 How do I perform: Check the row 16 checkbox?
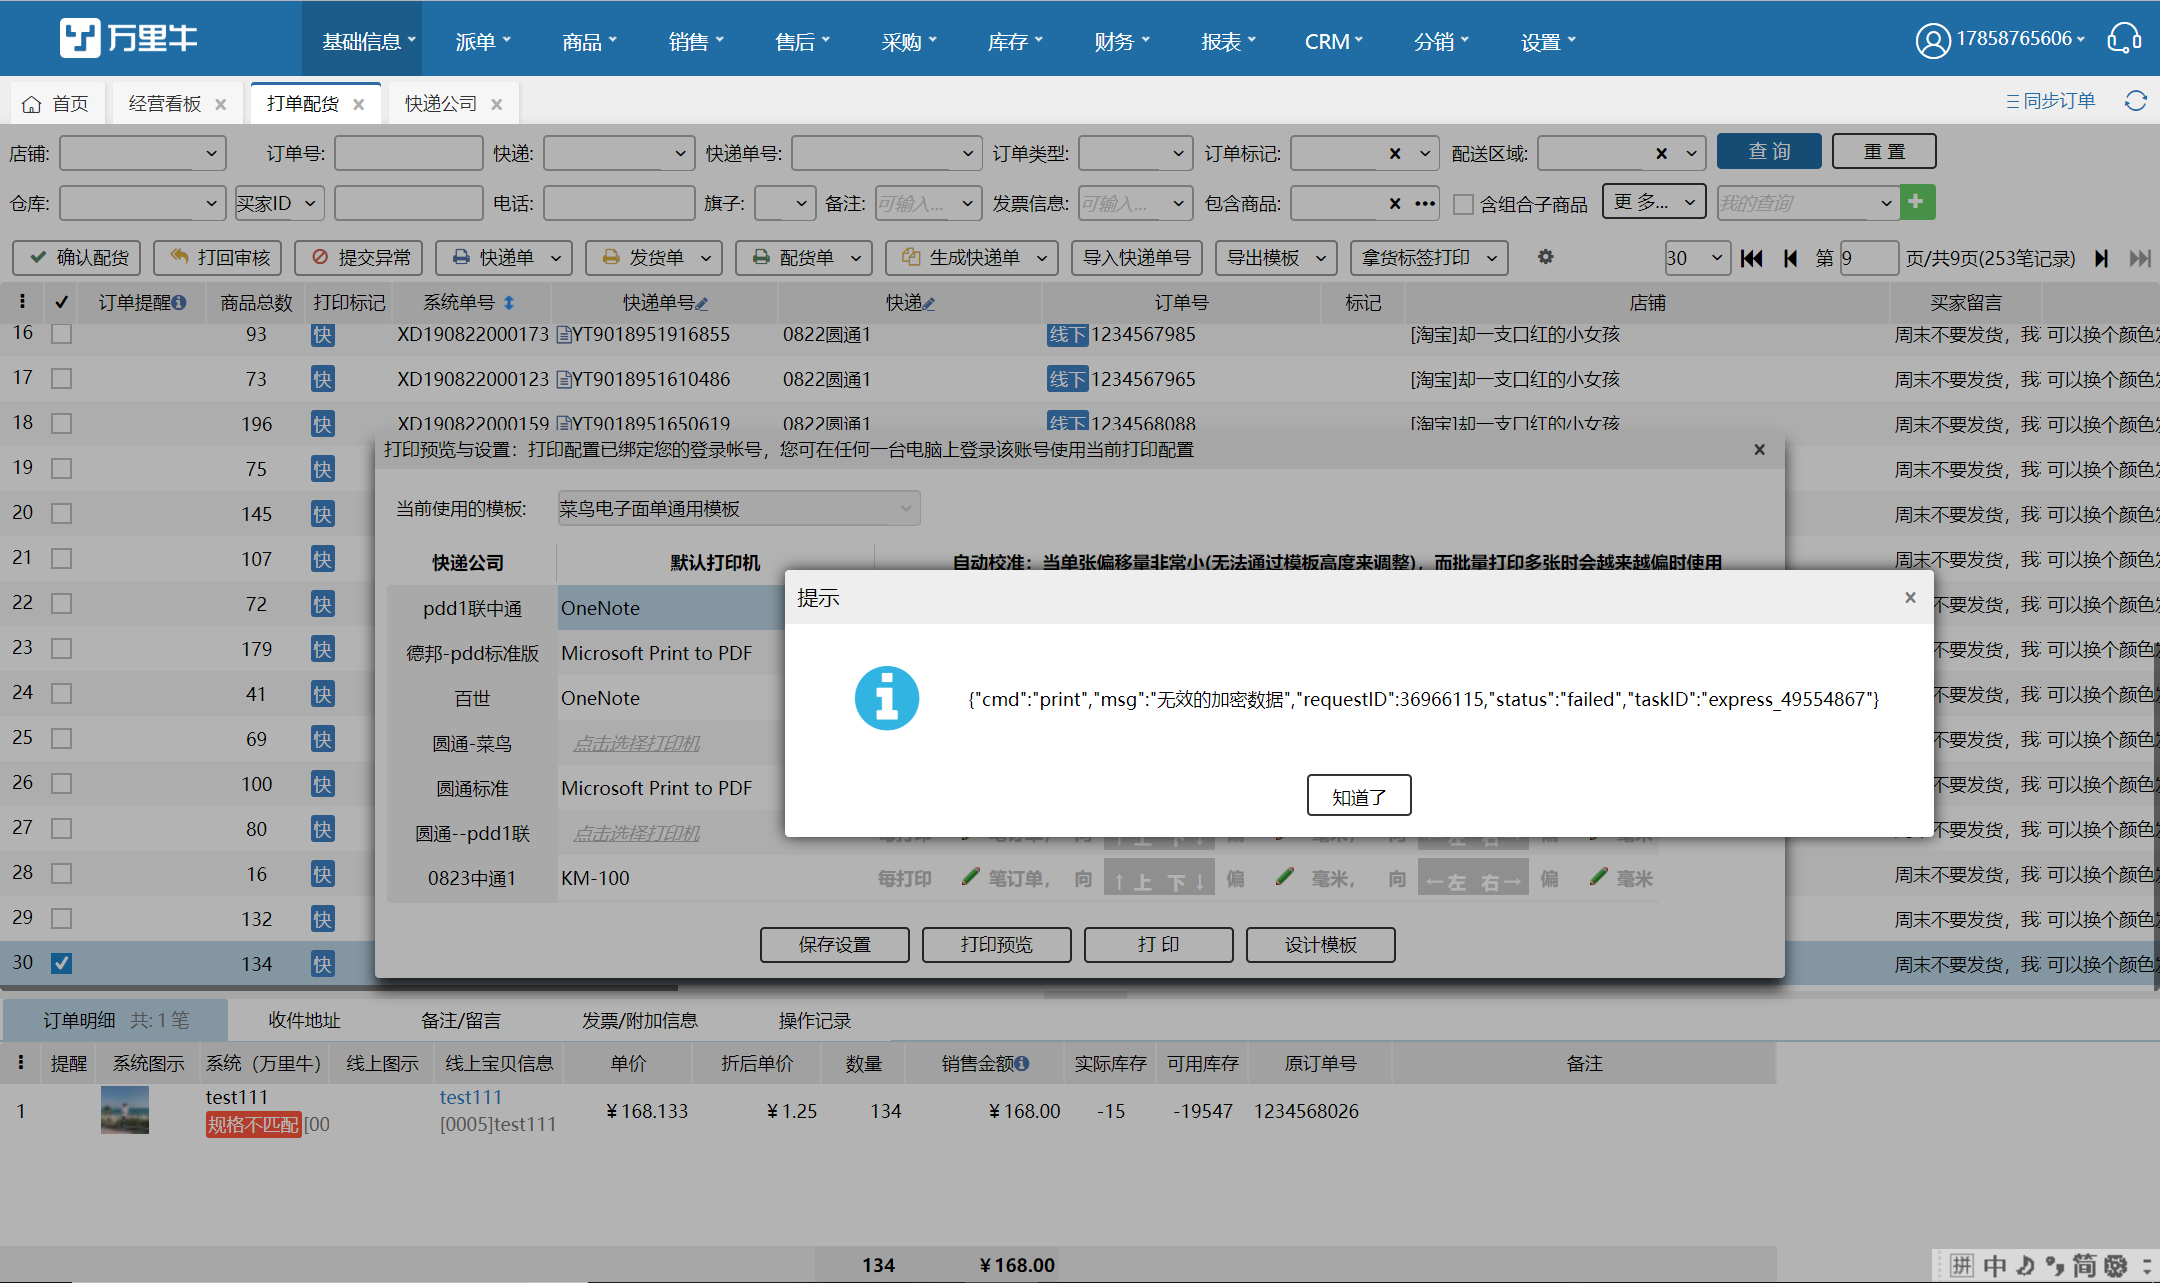[61, 334]
